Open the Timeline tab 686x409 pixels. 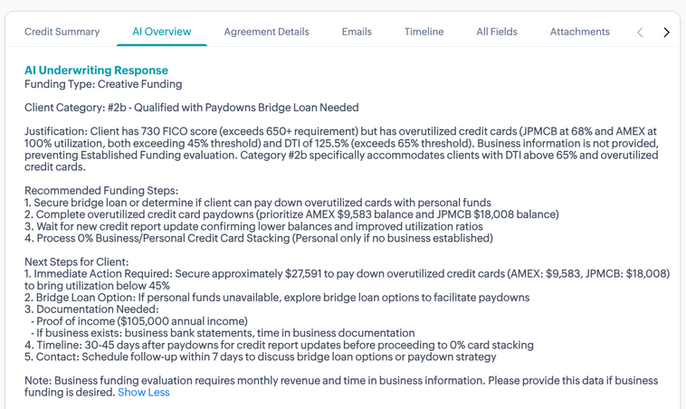(x=424, y=32)
